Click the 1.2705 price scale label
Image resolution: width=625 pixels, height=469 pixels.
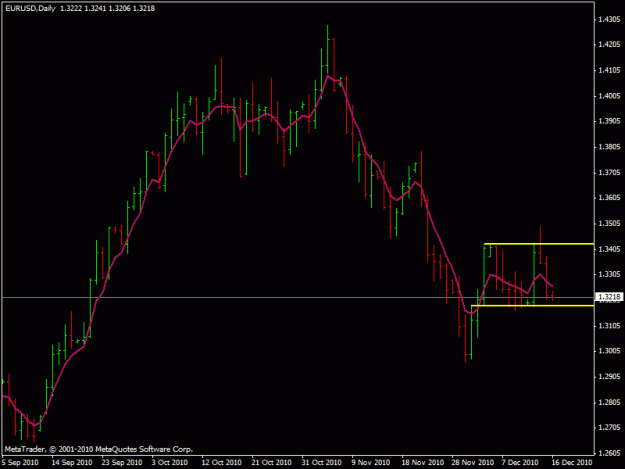pos(609,428)
